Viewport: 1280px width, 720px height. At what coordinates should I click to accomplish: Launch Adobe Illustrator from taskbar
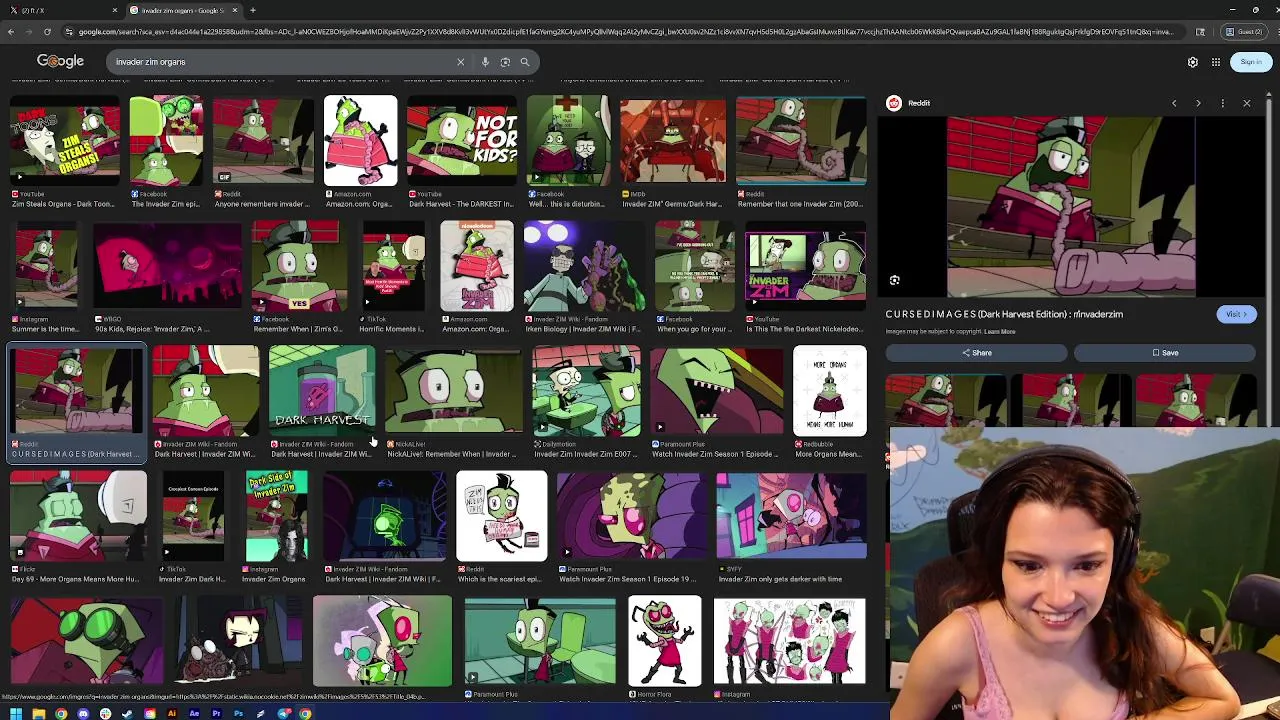click(x=172, y=713)
